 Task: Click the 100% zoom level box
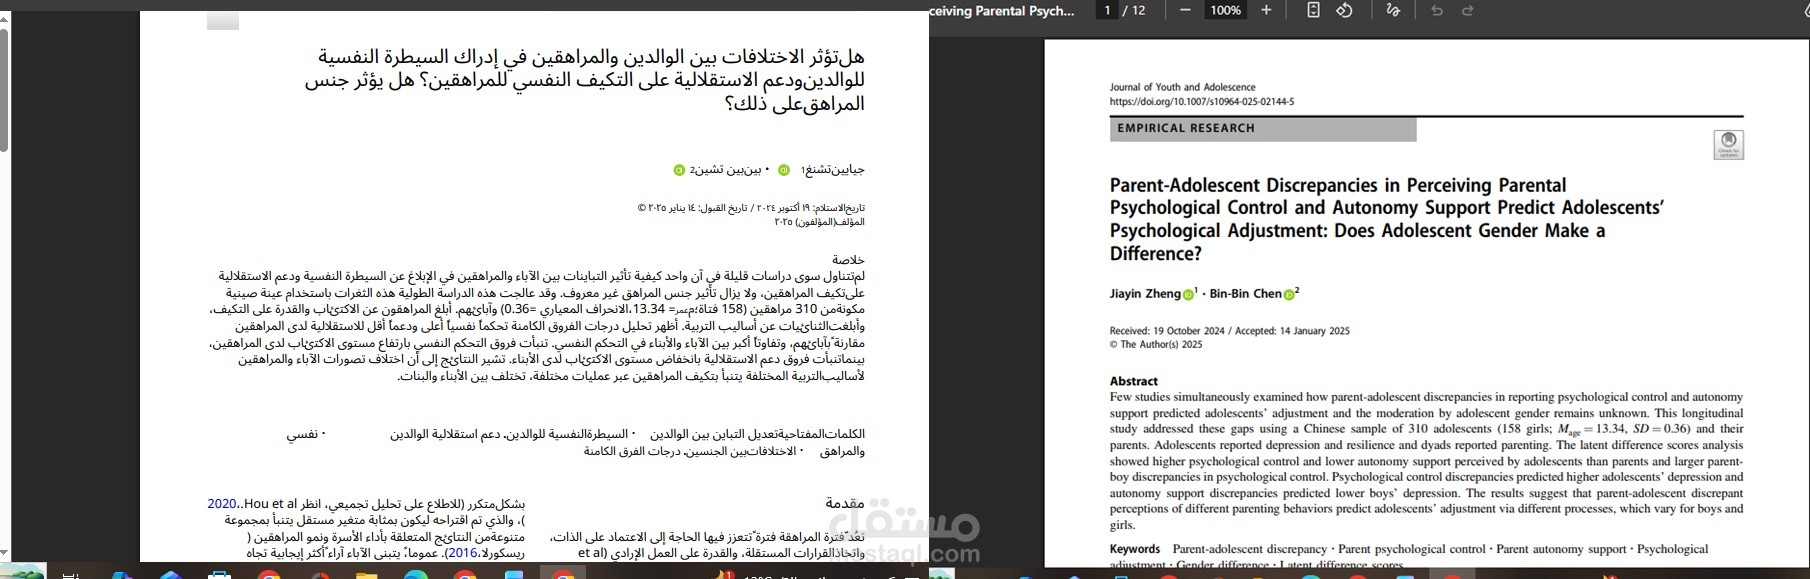click(x=1225, y=10)
